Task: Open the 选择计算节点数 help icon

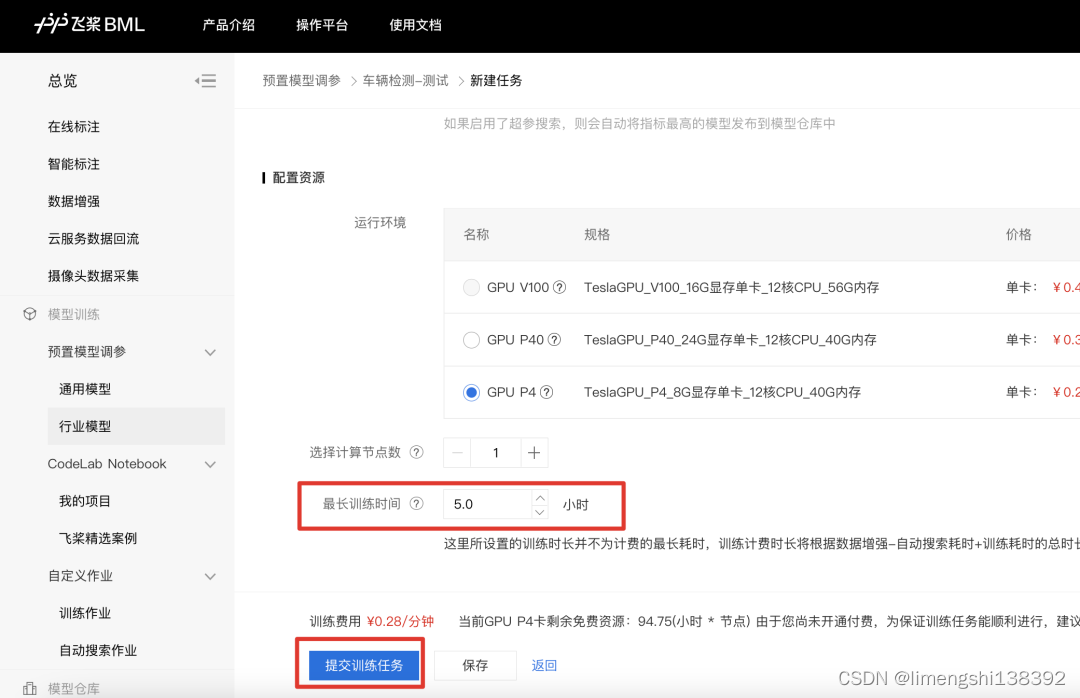Action: 418,452
